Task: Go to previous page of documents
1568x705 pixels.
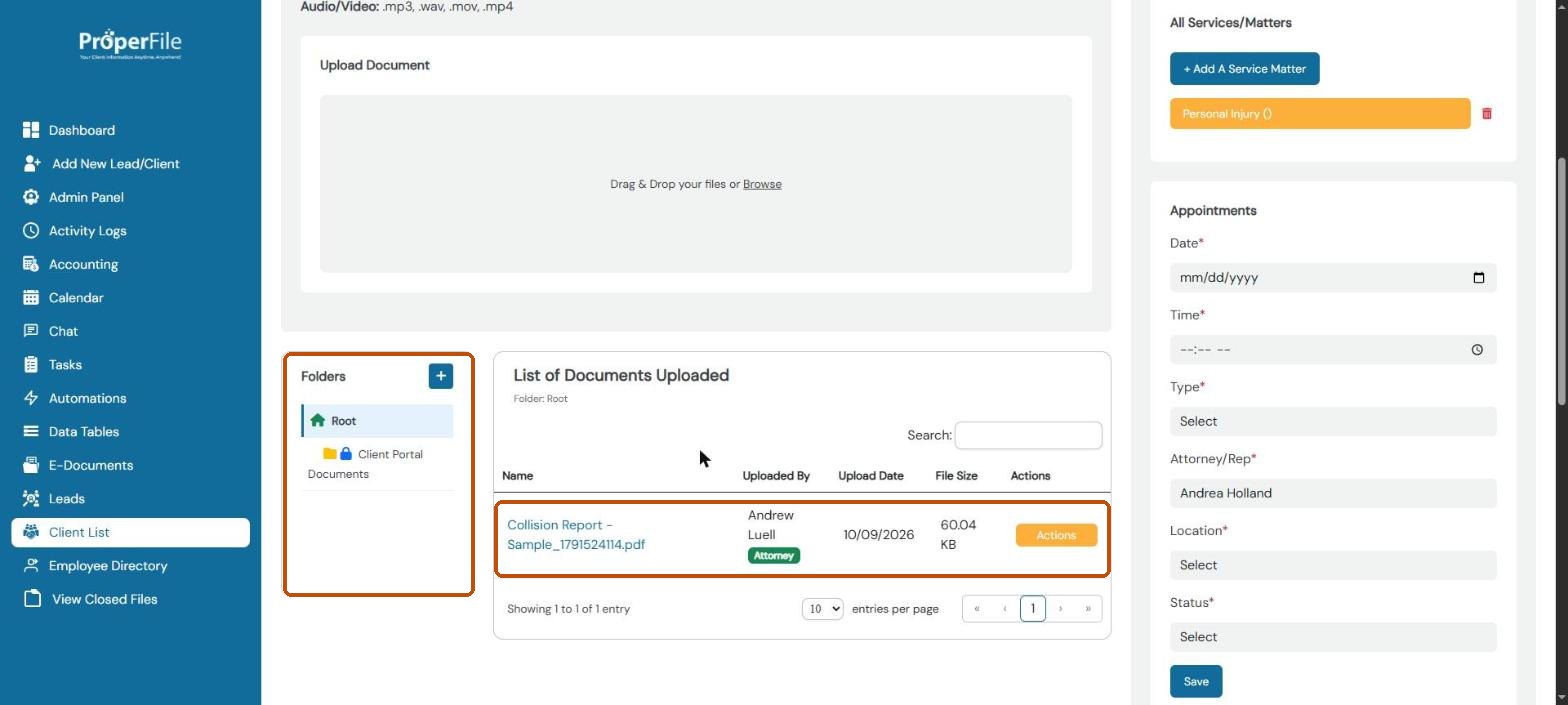Action: (x=1005, y=608)
